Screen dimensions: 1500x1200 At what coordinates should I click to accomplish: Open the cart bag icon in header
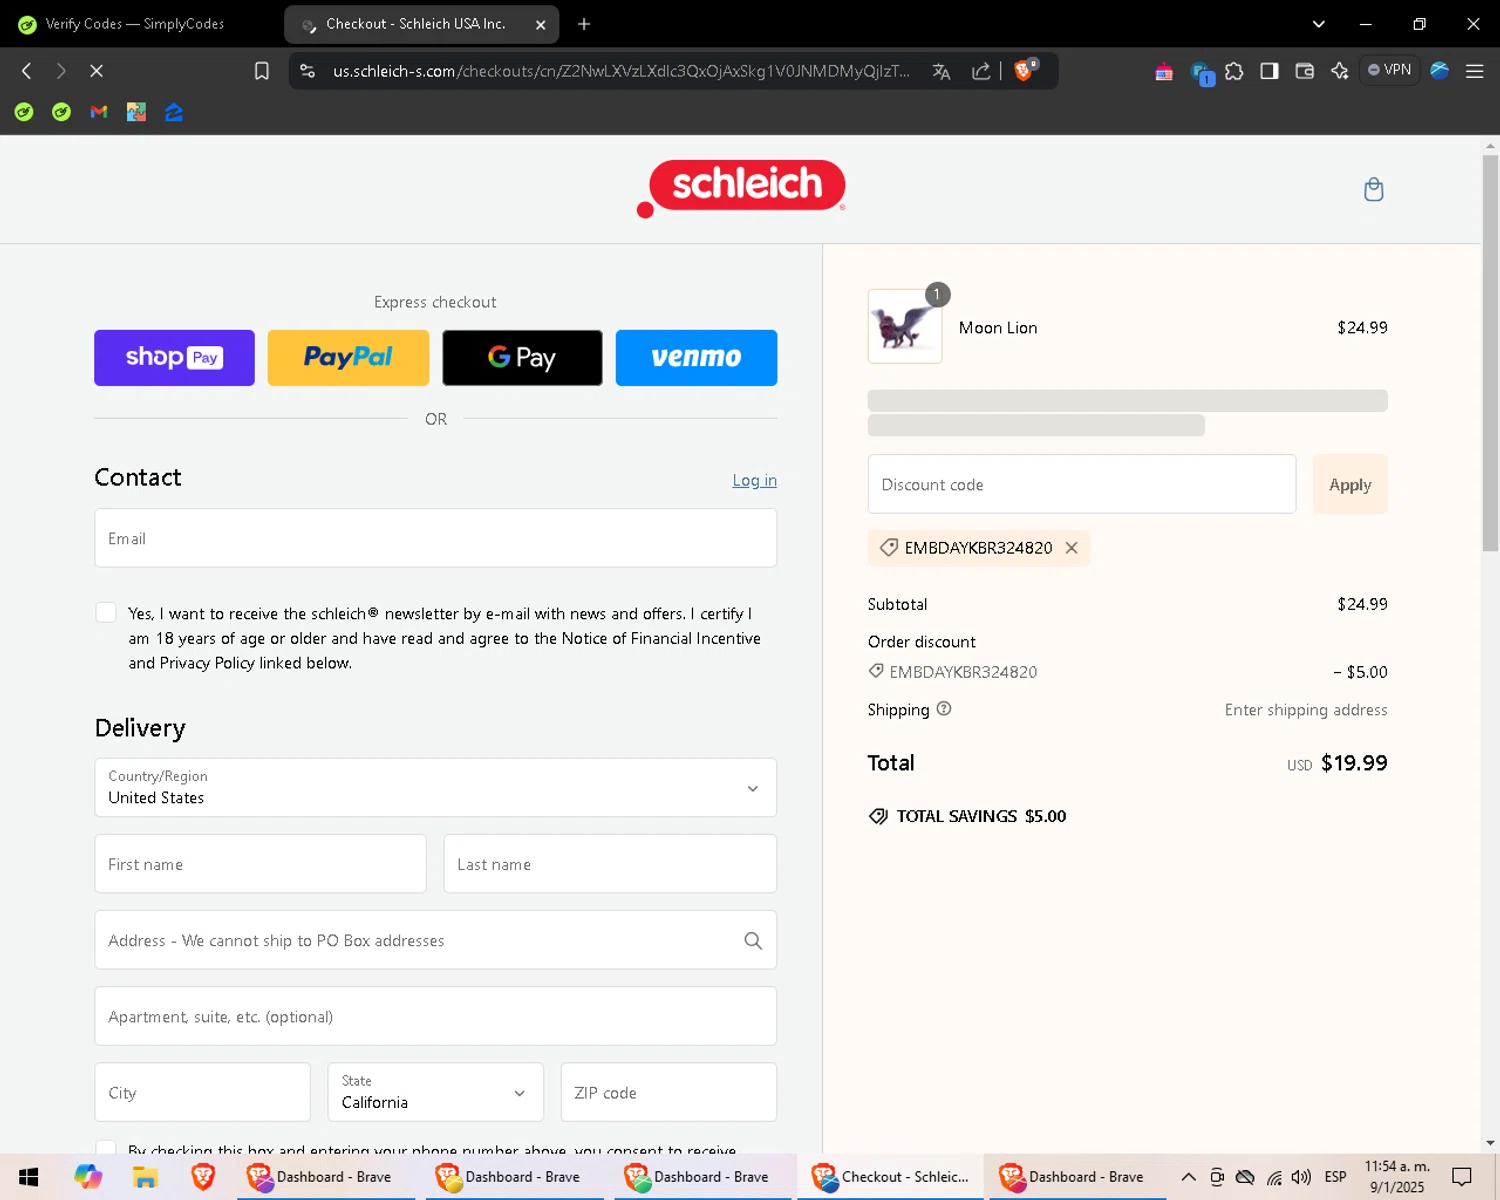(x=1374, y=189)
